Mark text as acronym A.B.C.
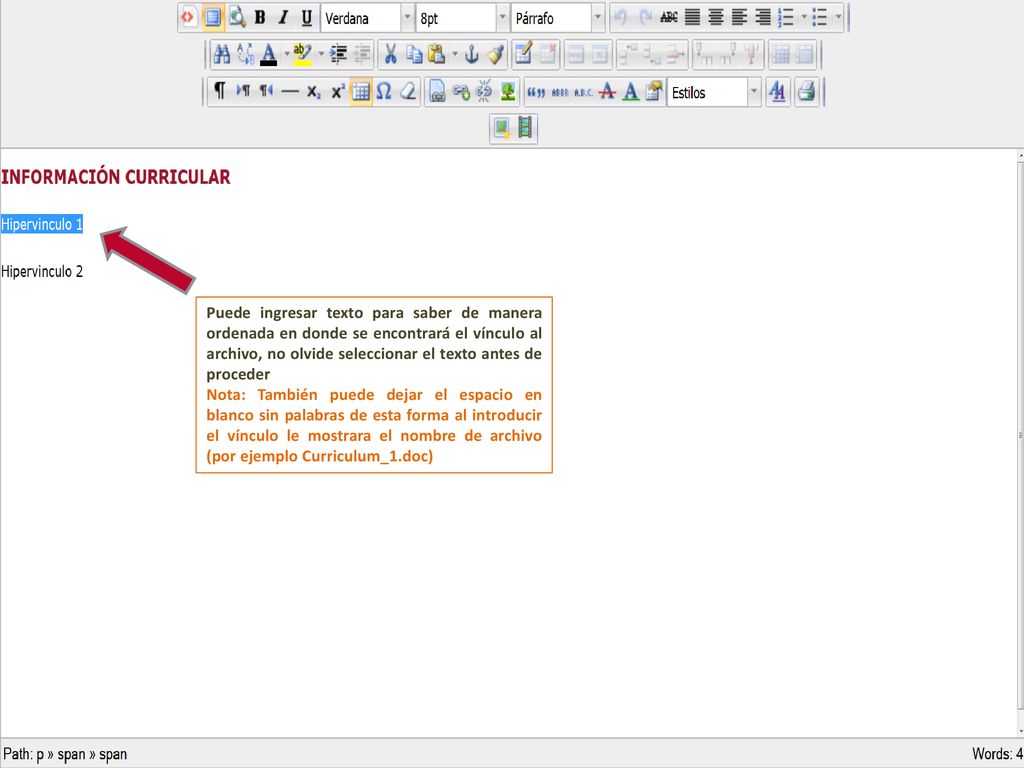The image size is (1024, 768). (583, 91)
